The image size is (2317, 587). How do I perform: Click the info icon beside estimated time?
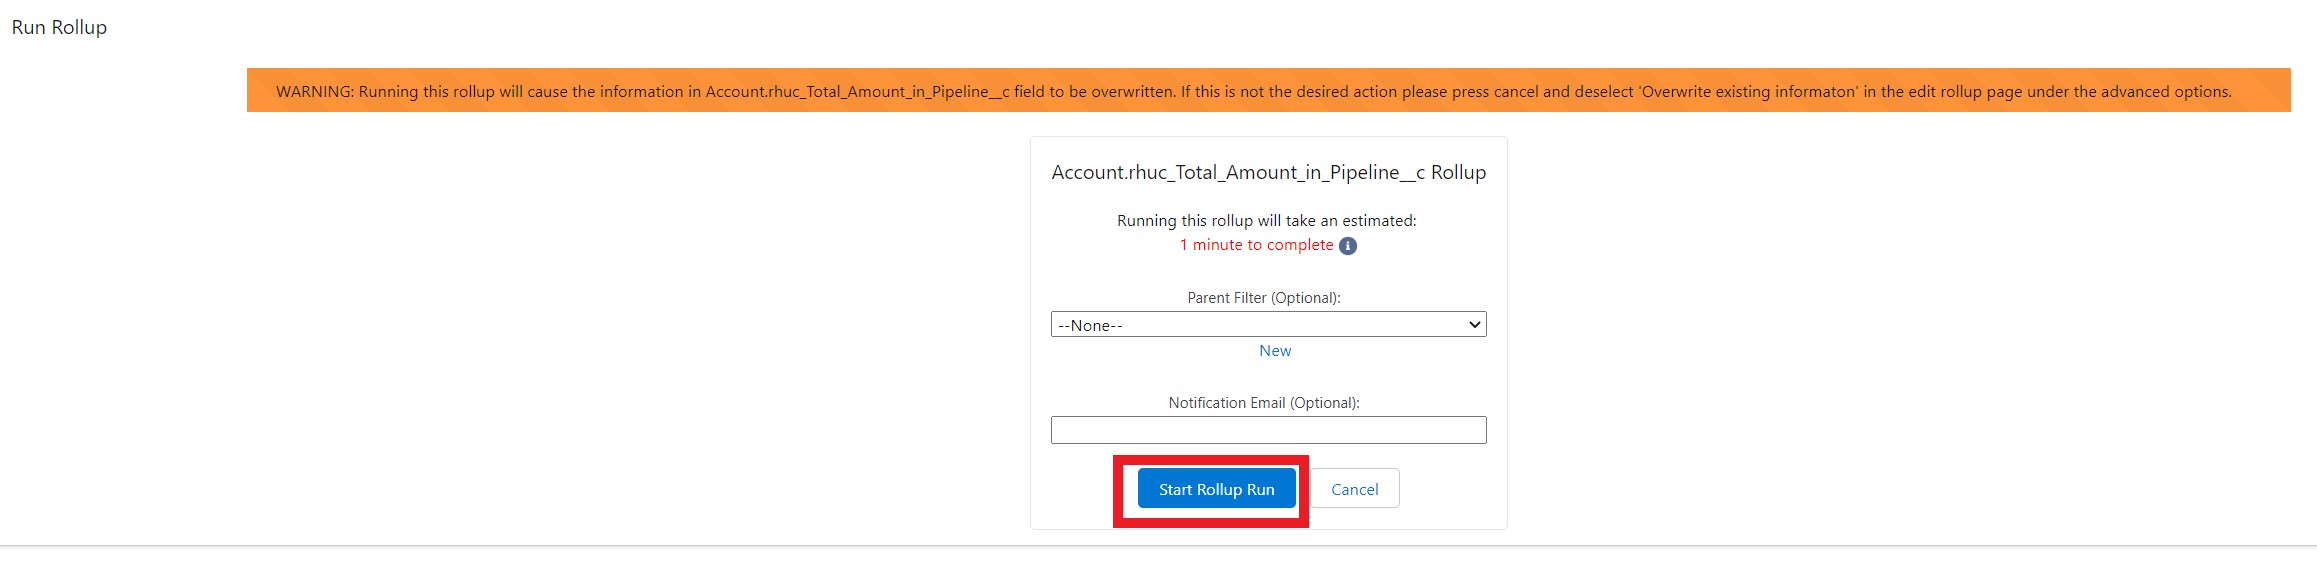[1348, 246]
